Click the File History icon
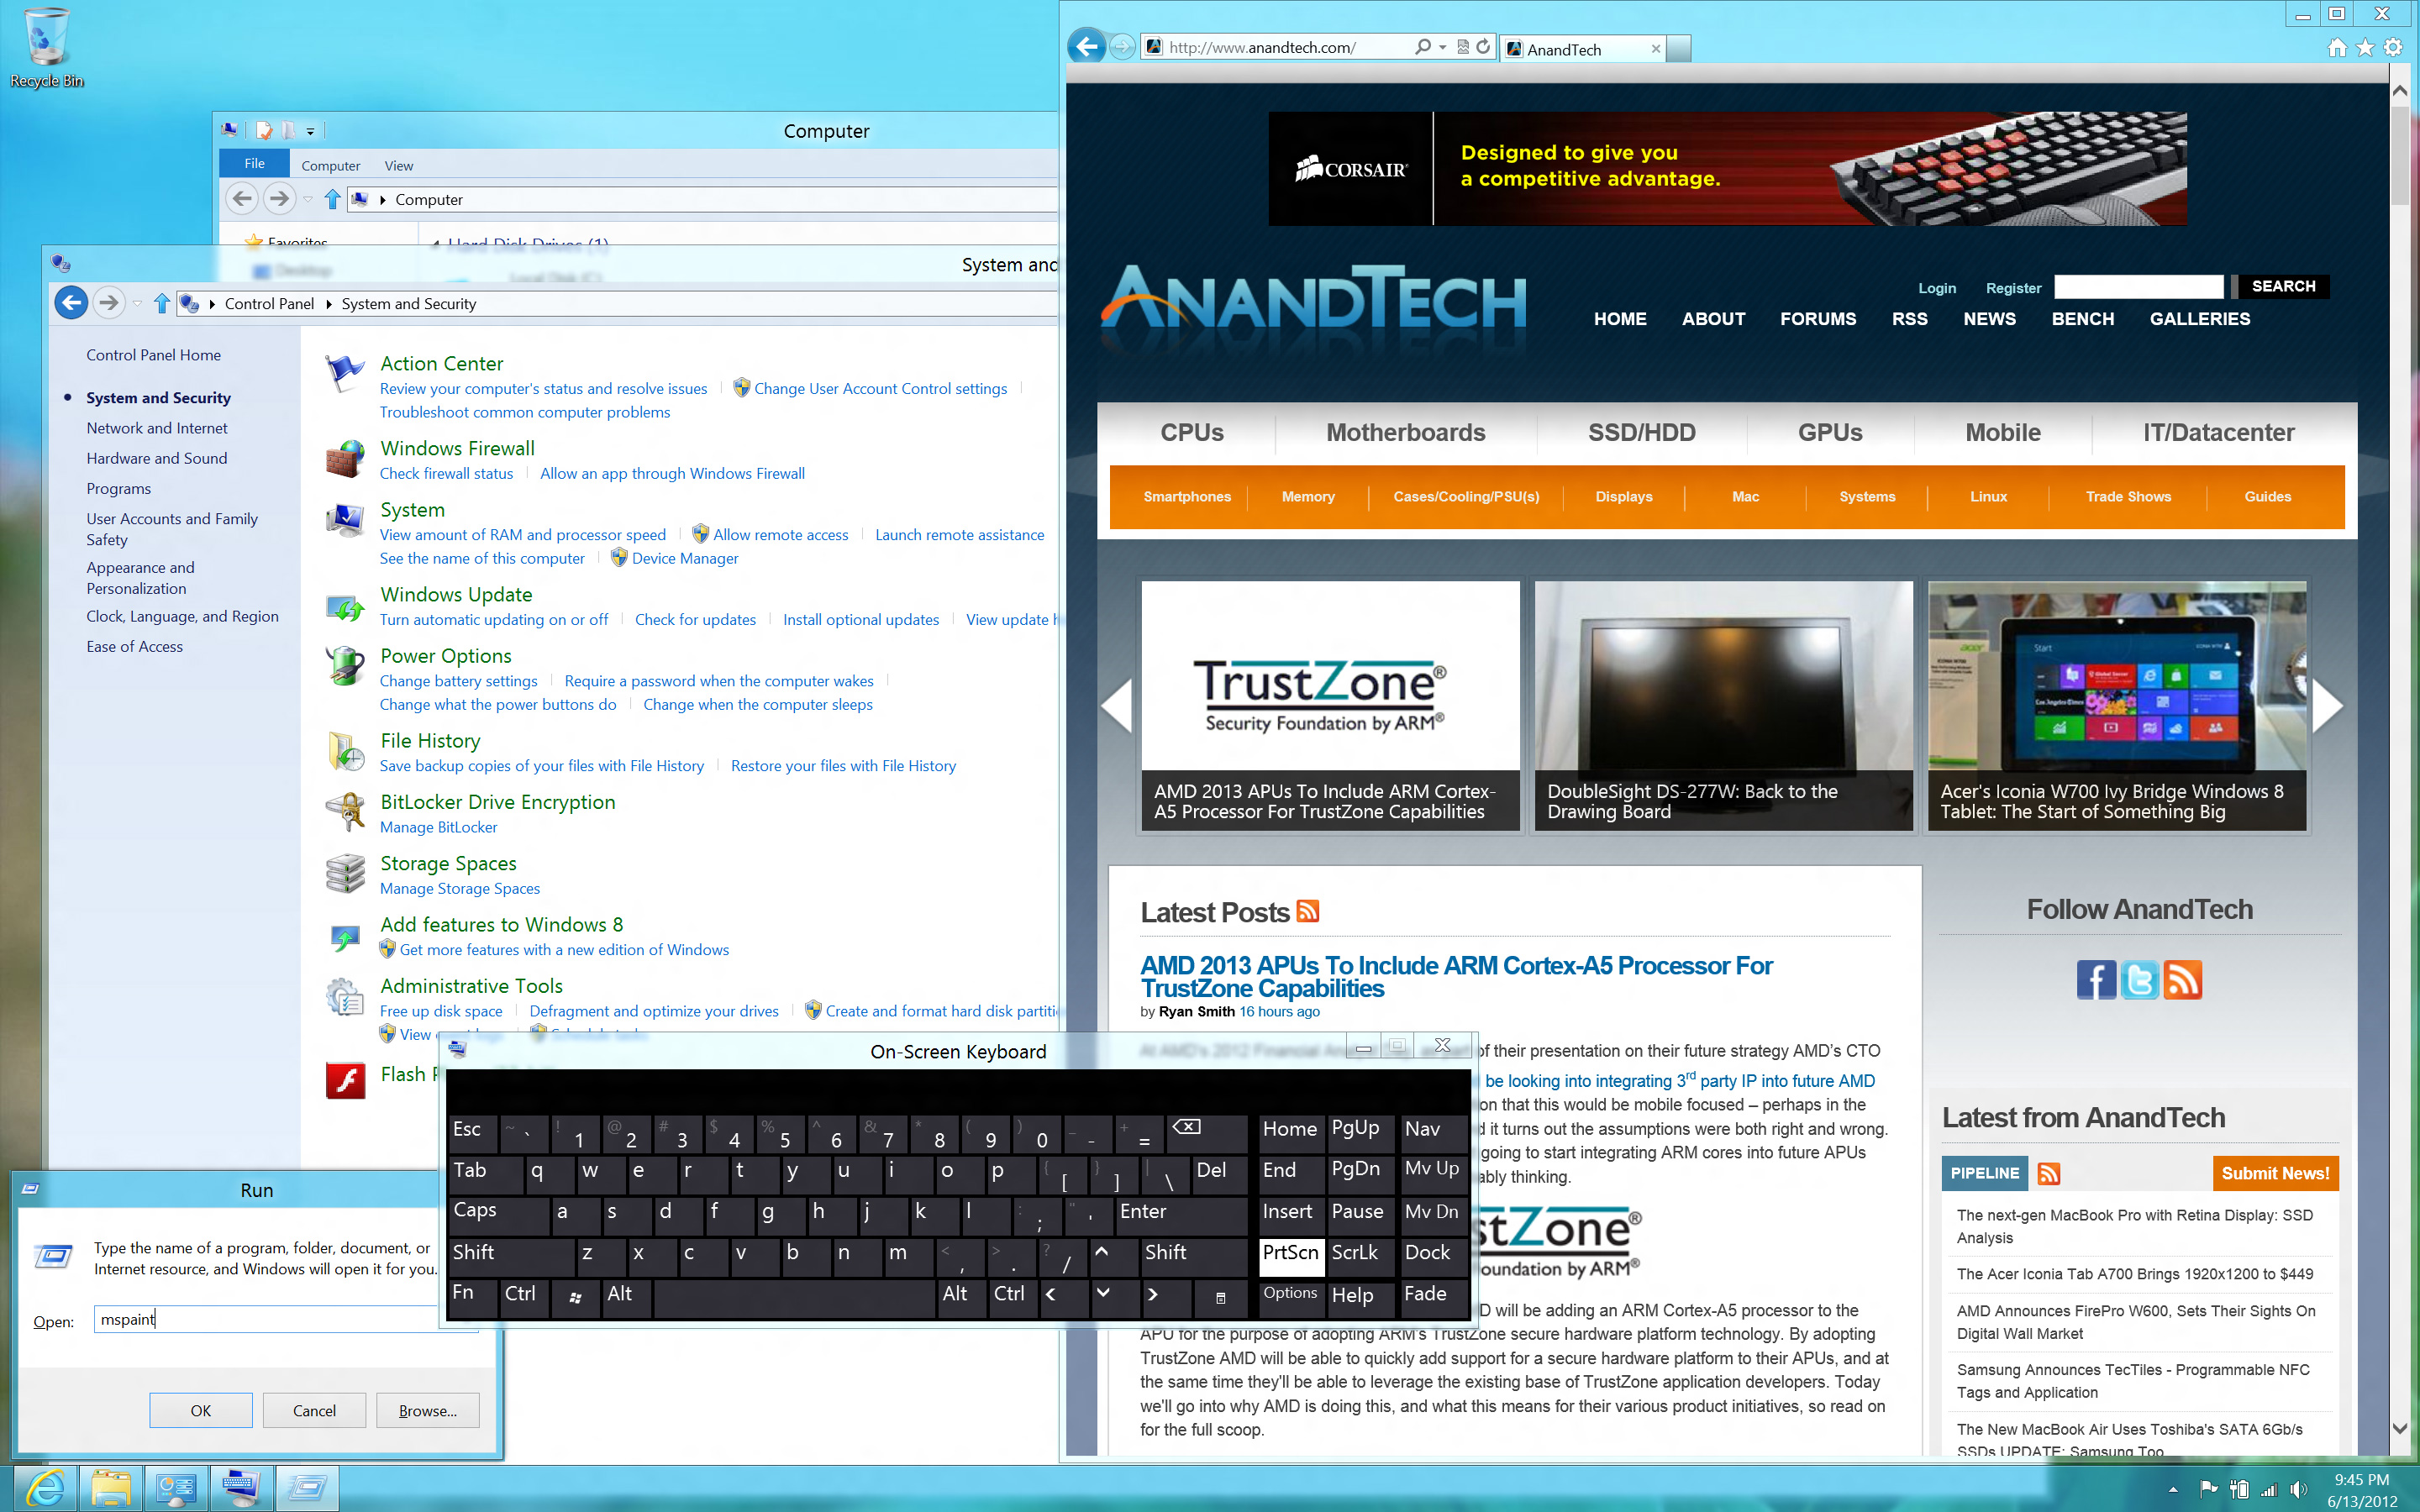 pos(343,753)
